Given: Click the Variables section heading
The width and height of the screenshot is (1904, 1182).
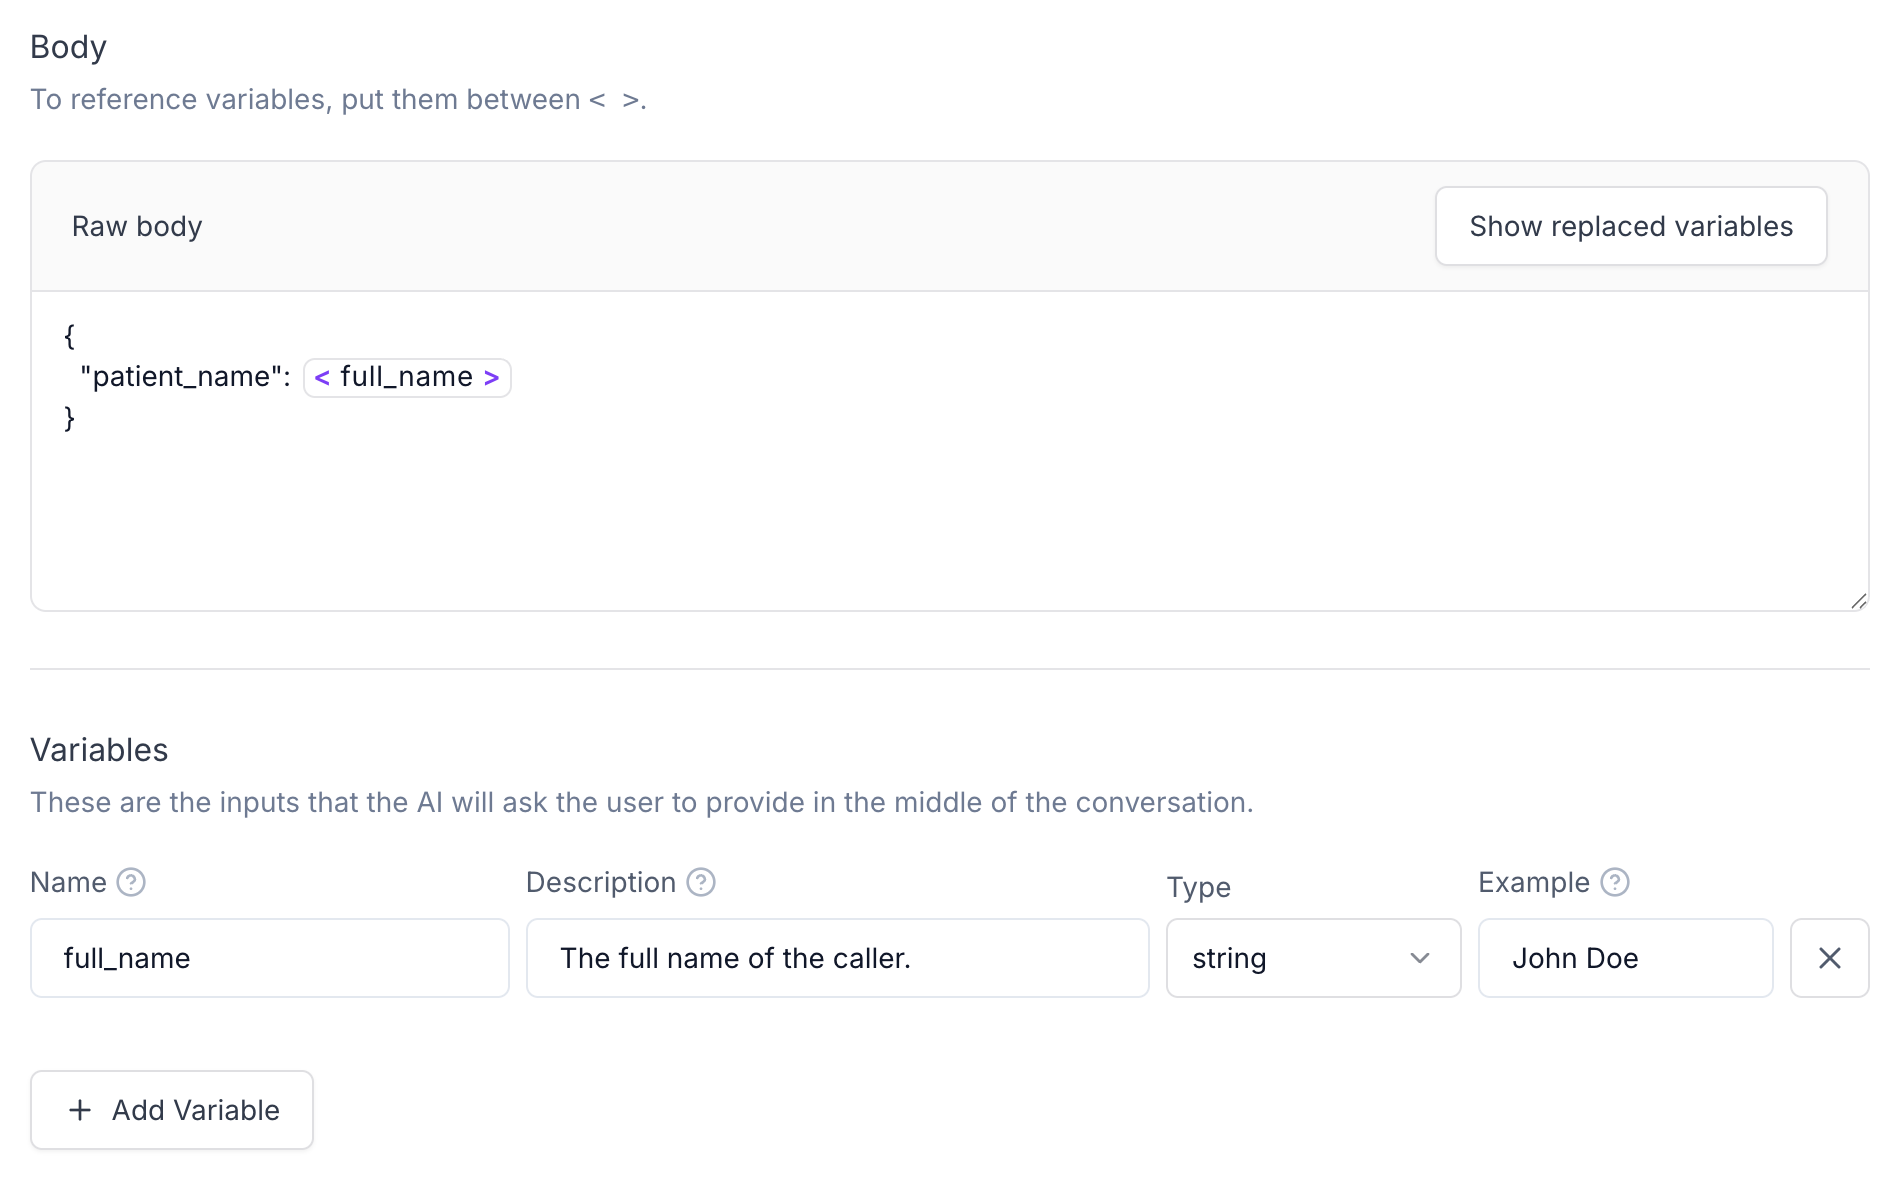Looking at the screenshot, I should tap(99, 750).
